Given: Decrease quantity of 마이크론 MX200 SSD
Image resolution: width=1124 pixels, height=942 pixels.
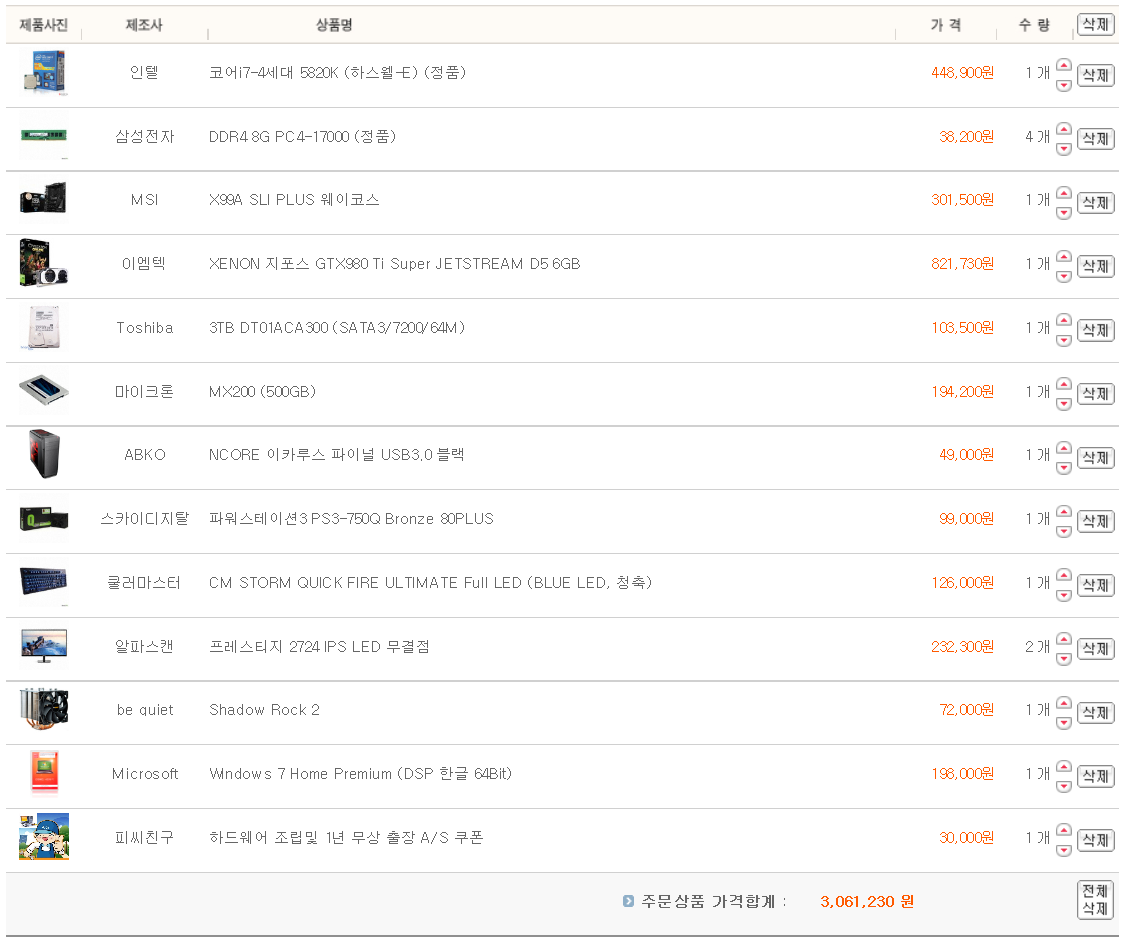Looking at the screenshot, I should (1064, 404).
